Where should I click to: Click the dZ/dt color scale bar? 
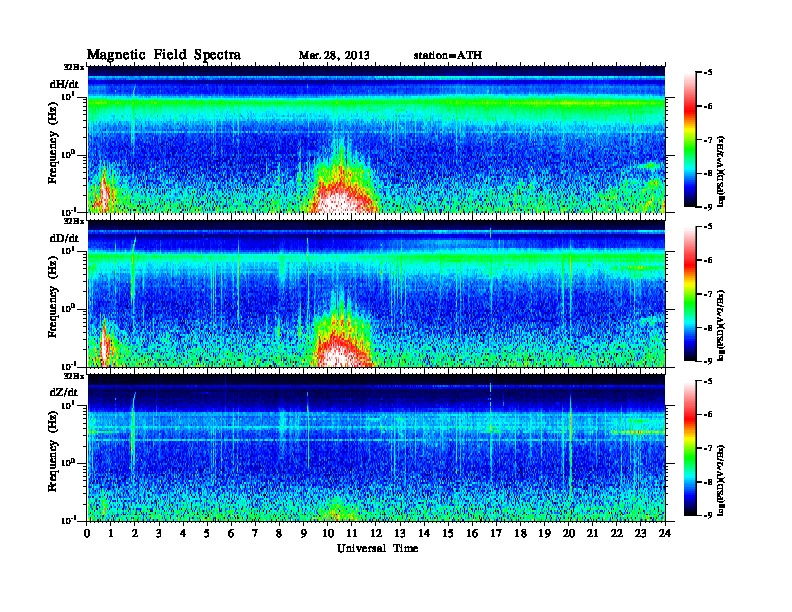(x=690, y=448)
